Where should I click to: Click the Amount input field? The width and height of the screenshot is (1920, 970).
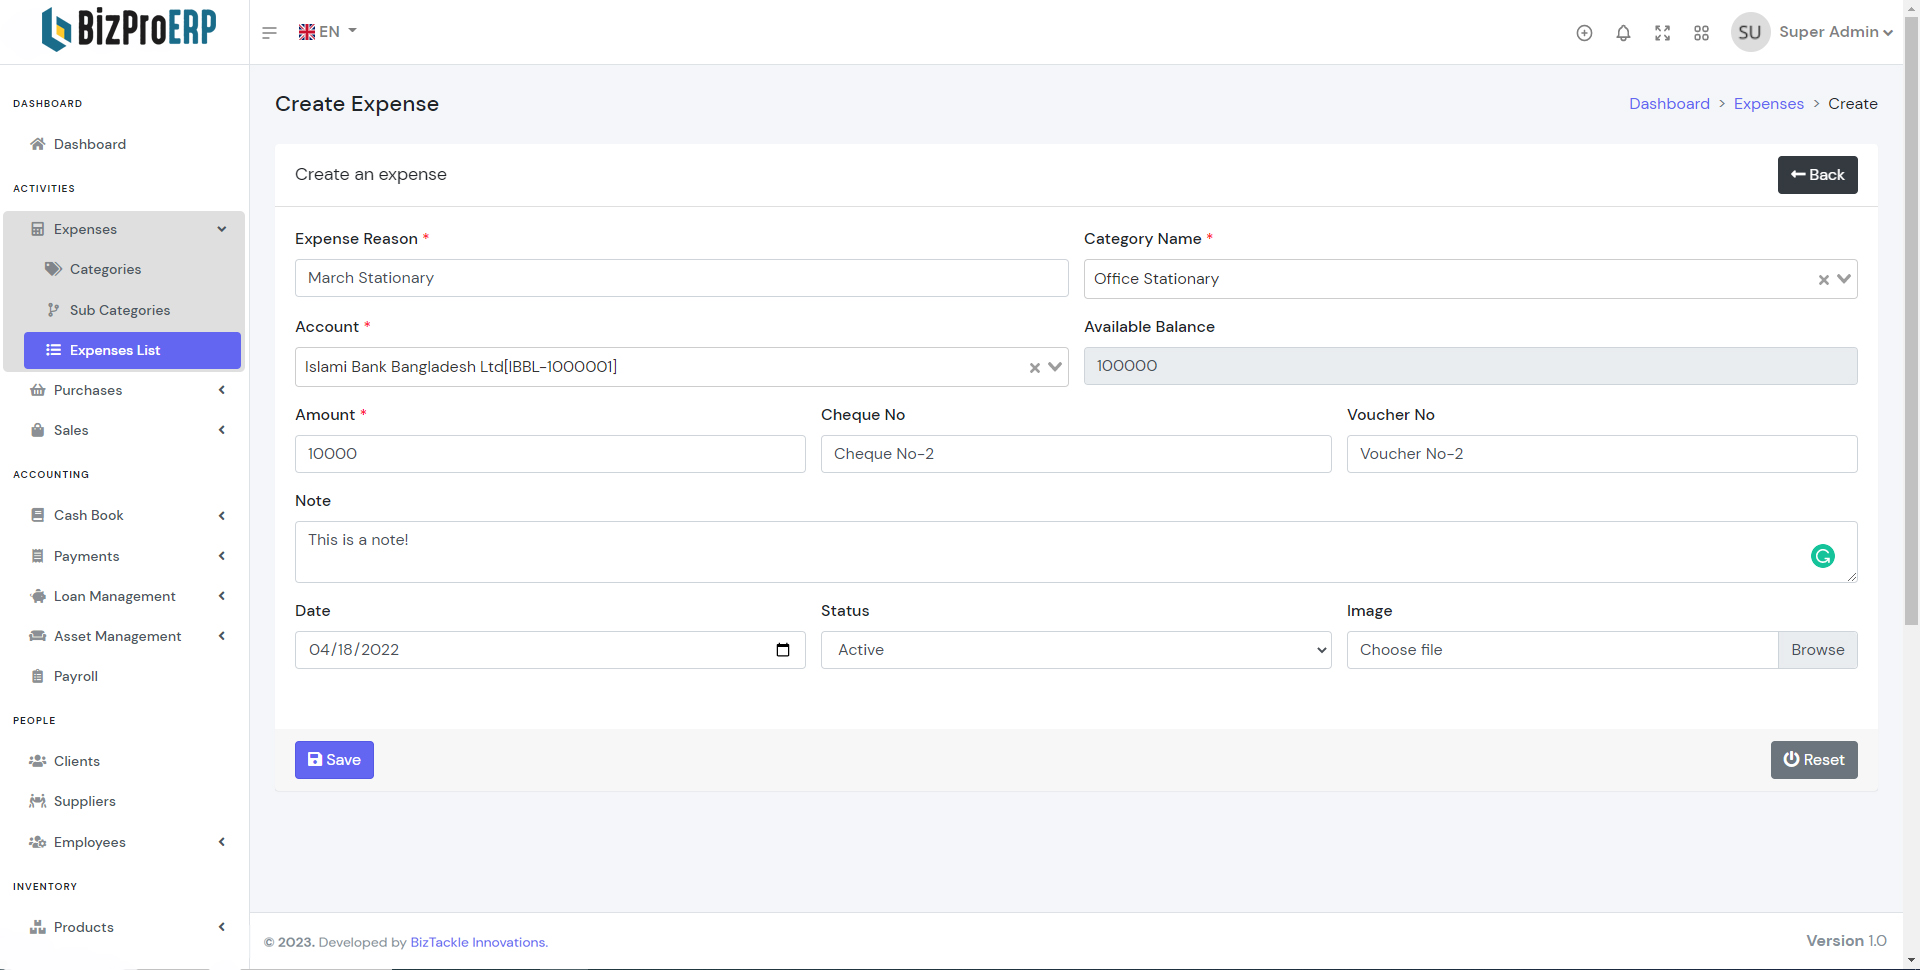(550, 454)
